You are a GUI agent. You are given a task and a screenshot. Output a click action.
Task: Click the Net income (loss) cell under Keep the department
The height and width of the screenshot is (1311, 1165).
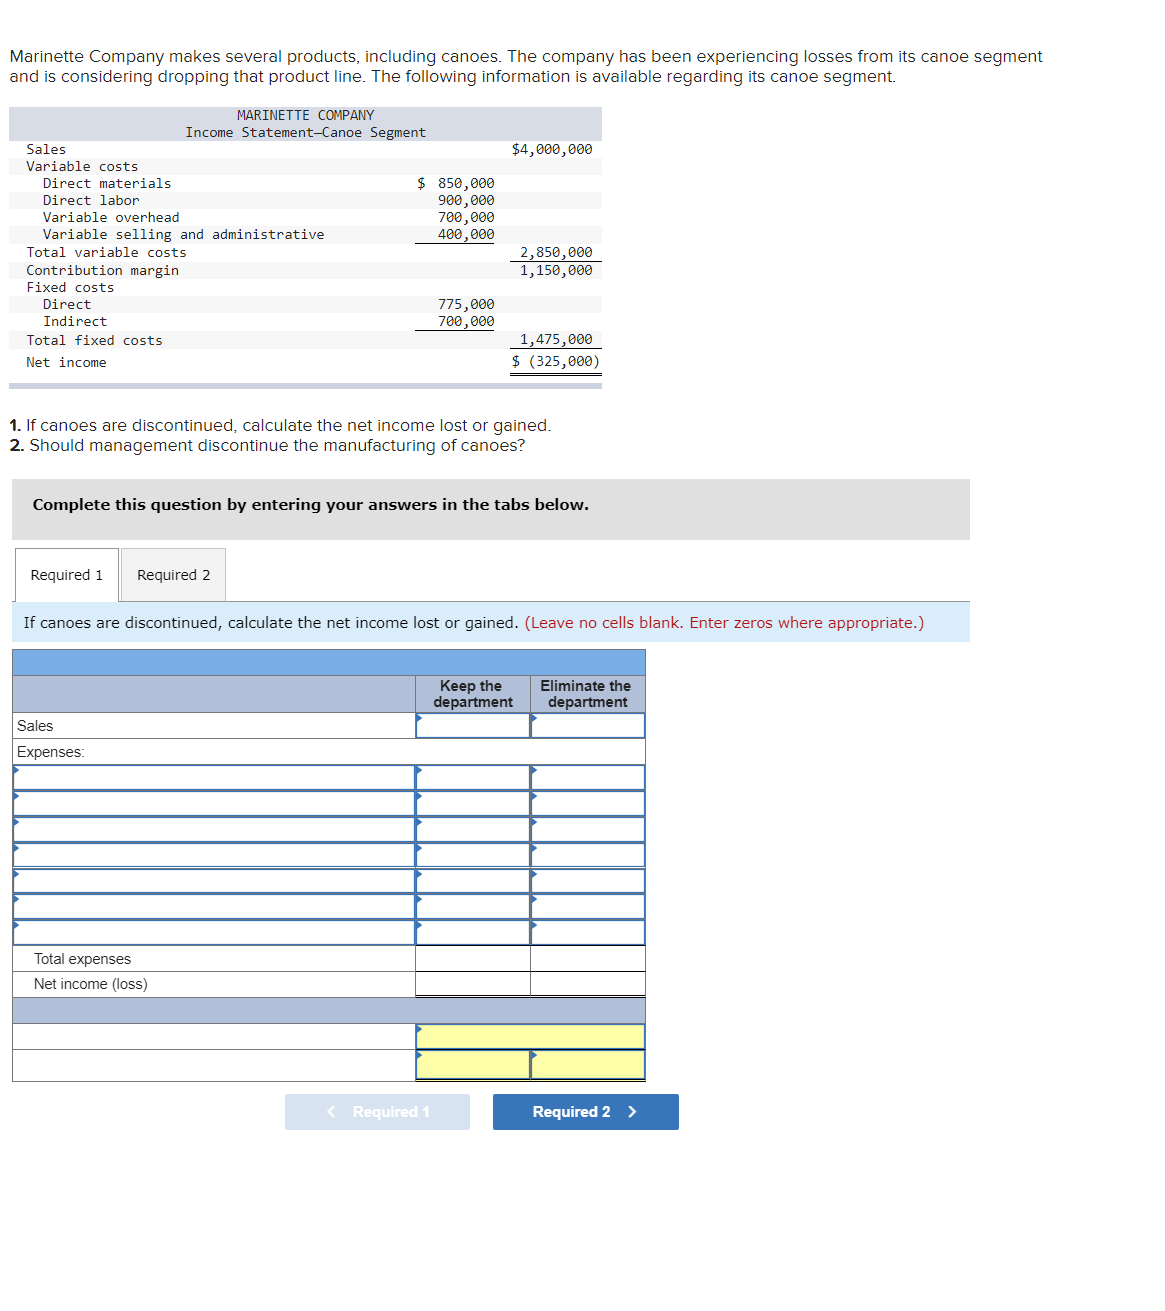(x=472, y=983)
